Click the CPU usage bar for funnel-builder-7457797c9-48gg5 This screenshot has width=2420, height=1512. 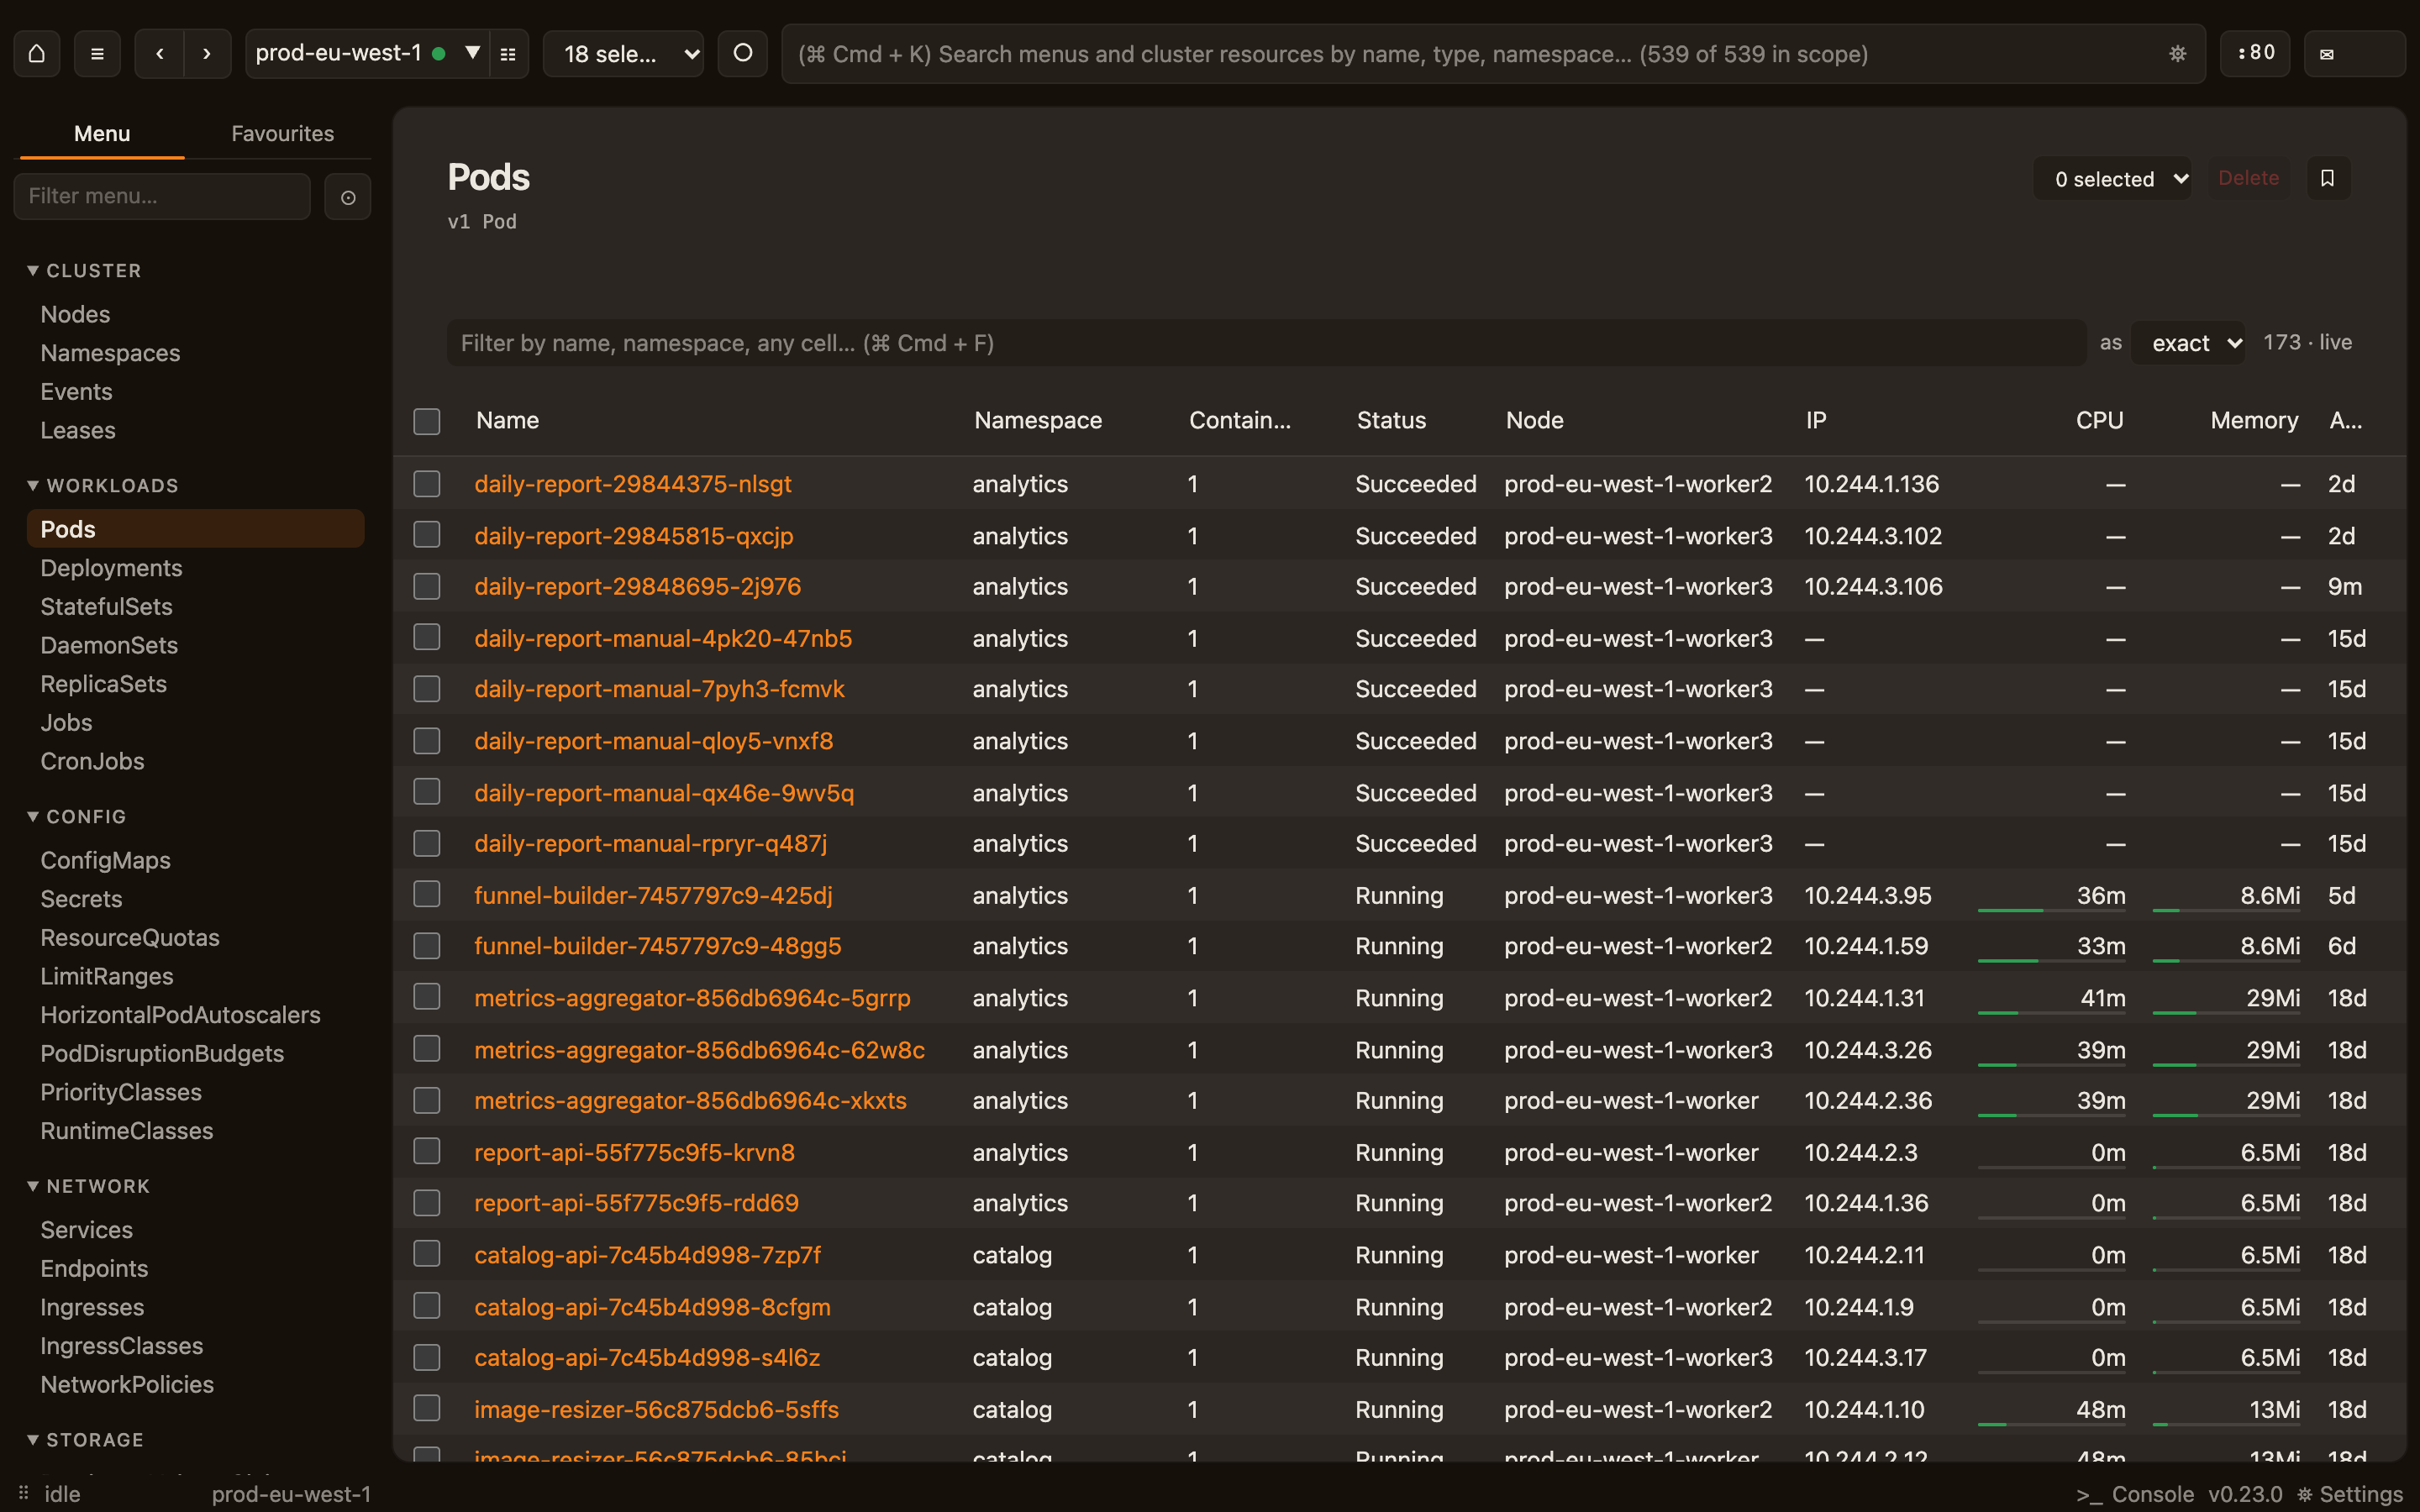tap(2051, 961)
